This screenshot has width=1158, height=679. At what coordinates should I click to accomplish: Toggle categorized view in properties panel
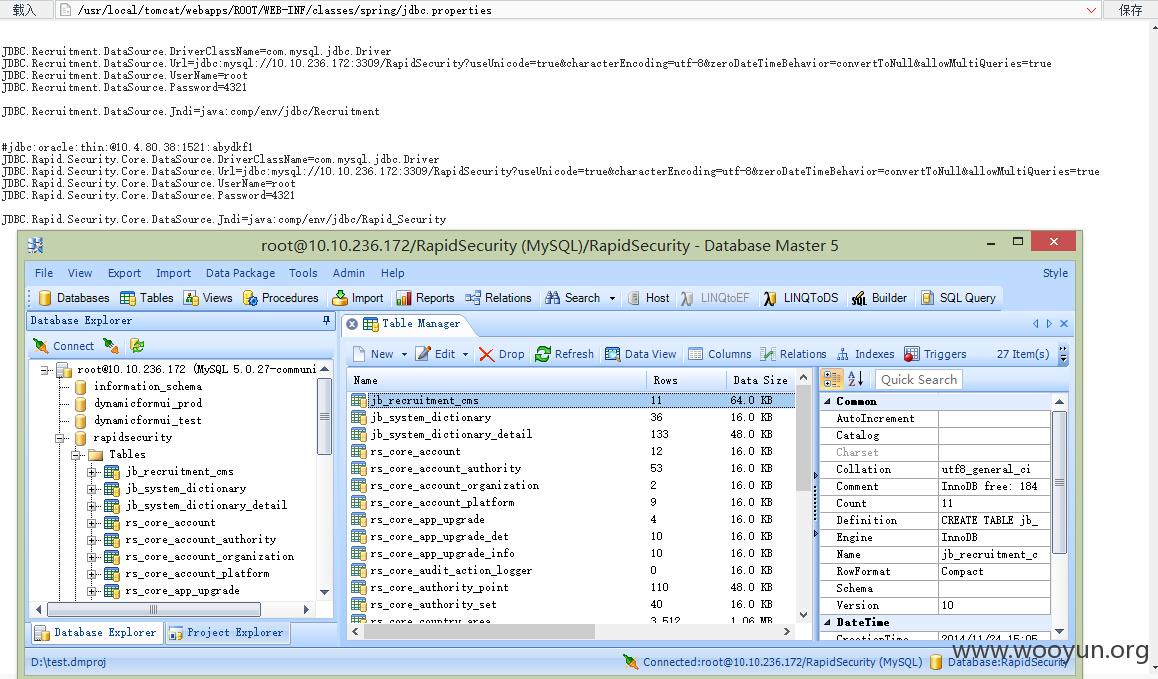832,379
